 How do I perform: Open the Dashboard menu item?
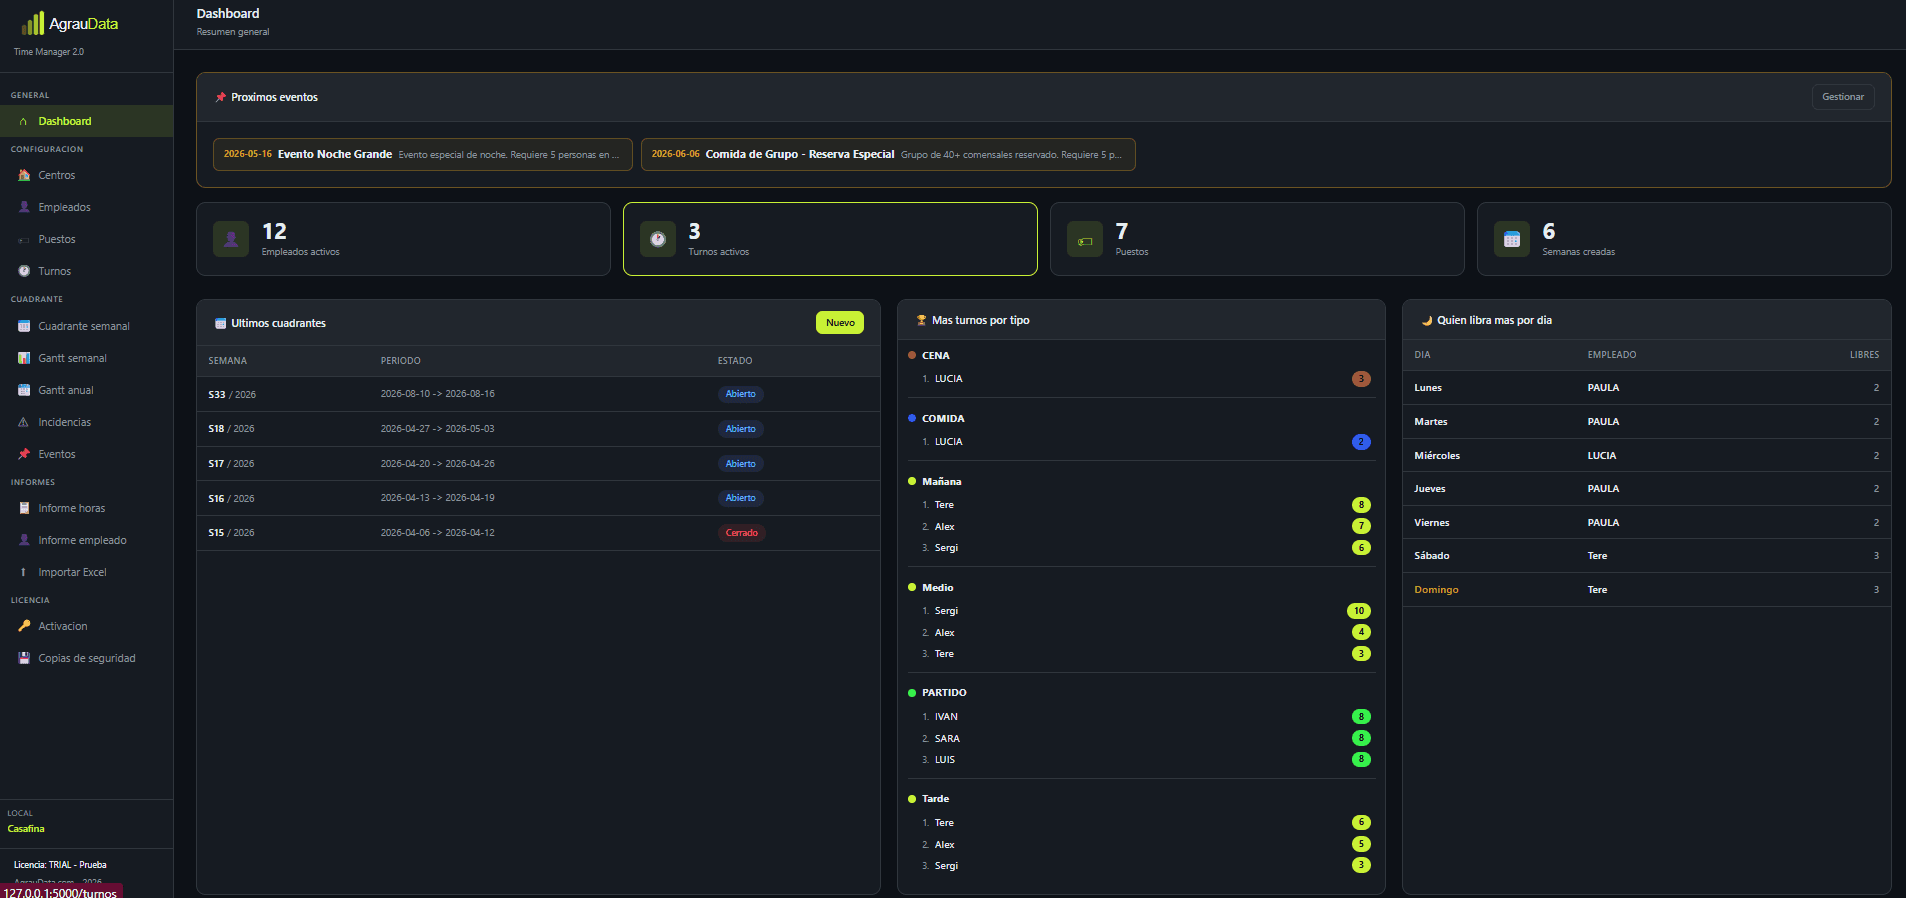(86, 121)
